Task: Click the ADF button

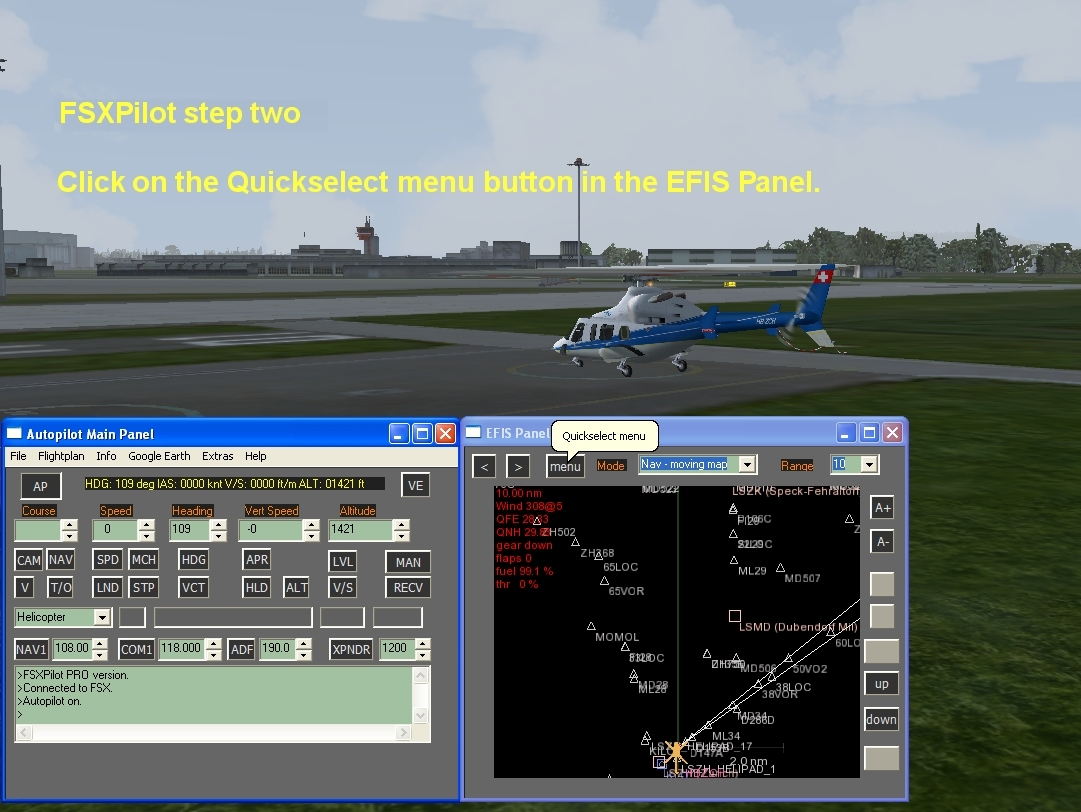Action: coord(241,649)
